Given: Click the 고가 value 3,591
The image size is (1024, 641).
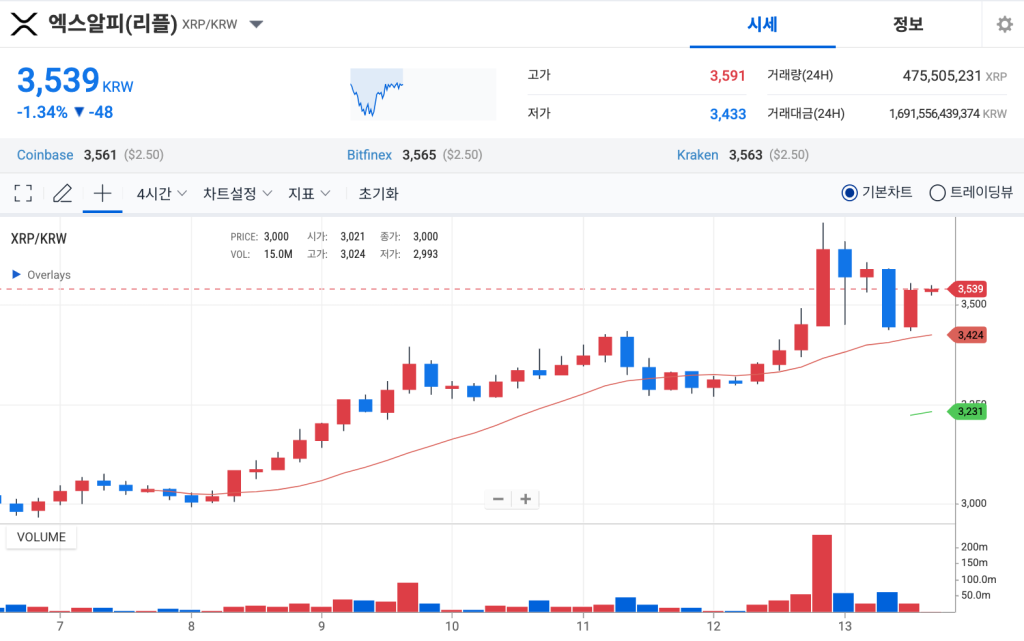Looking at the screenshot, I should point(728,76).
